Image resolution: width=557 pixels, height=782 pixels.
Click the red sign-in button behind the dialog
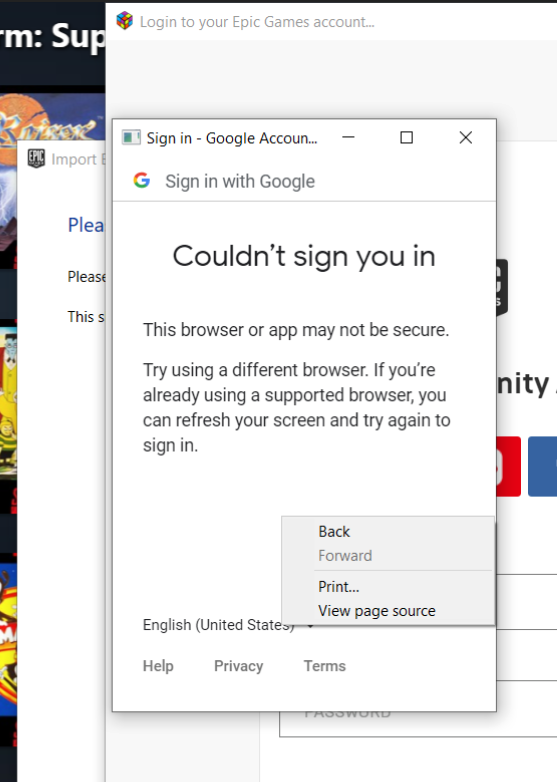click(509, 466)
